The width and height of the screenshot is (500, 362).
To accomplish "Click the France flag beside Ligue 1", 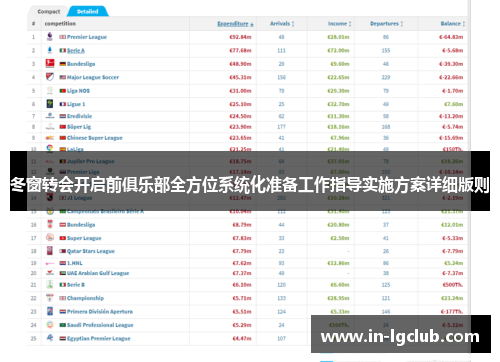I will [x=63, y=104].
